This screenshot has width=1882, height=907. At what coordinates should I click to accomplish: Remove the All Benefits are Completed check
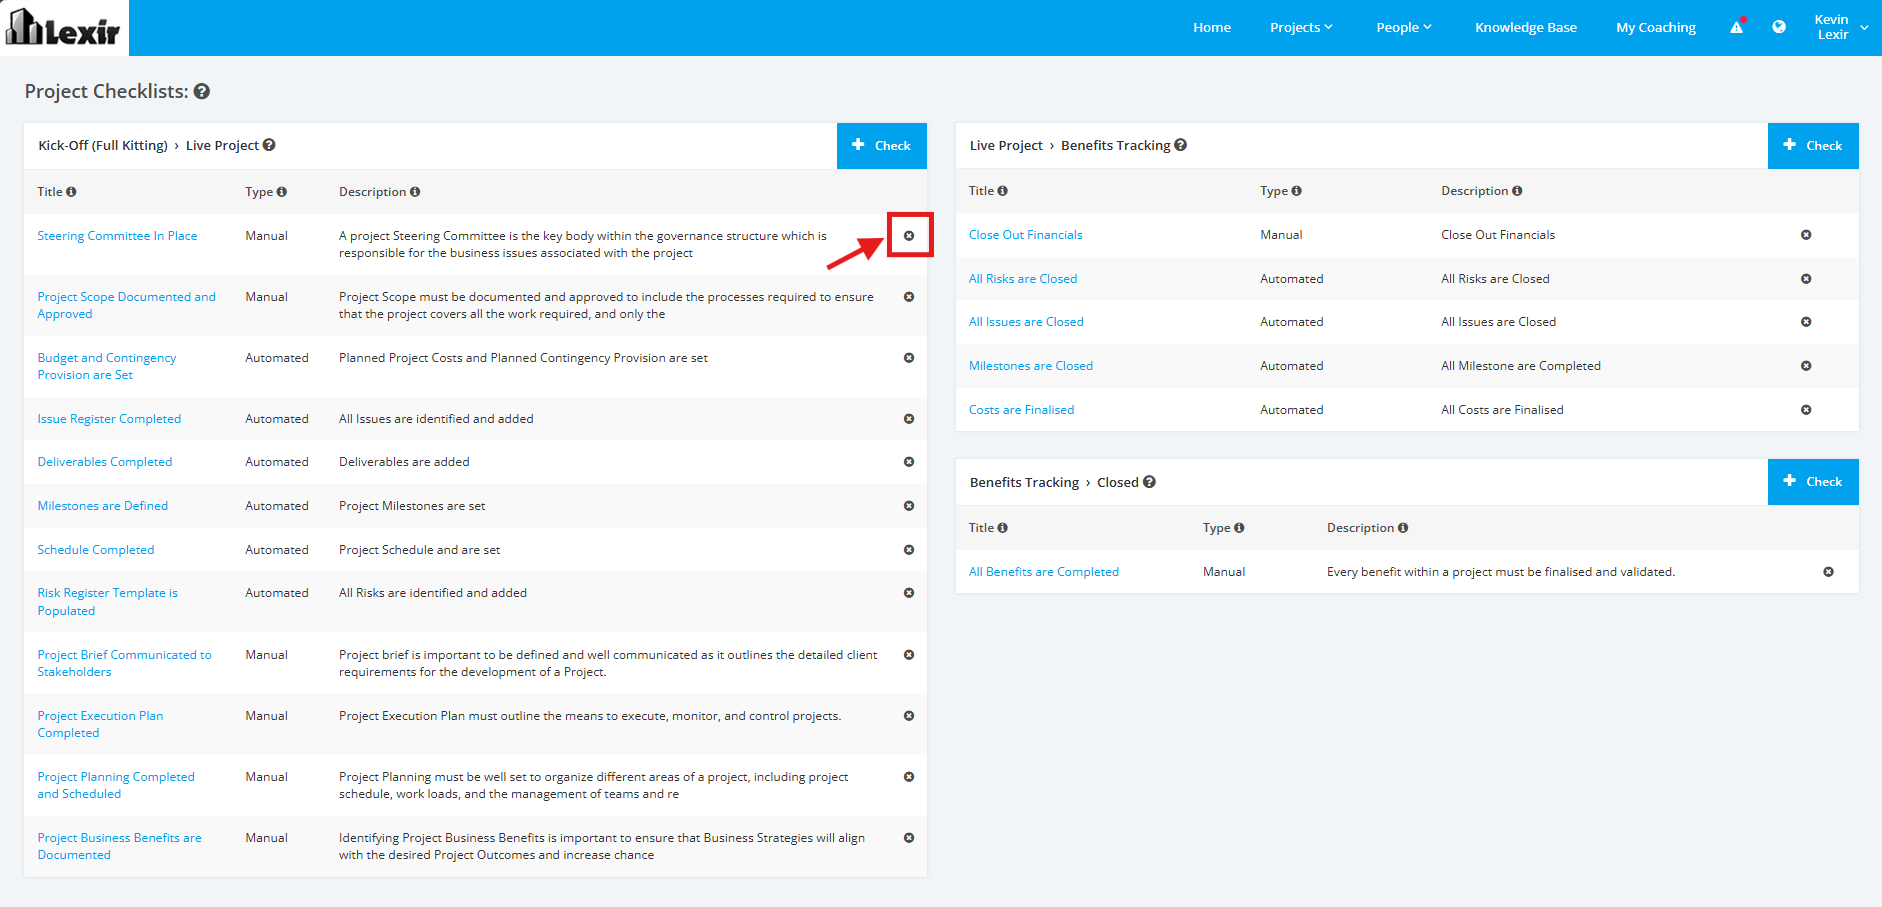click(x=1828, y=572)
